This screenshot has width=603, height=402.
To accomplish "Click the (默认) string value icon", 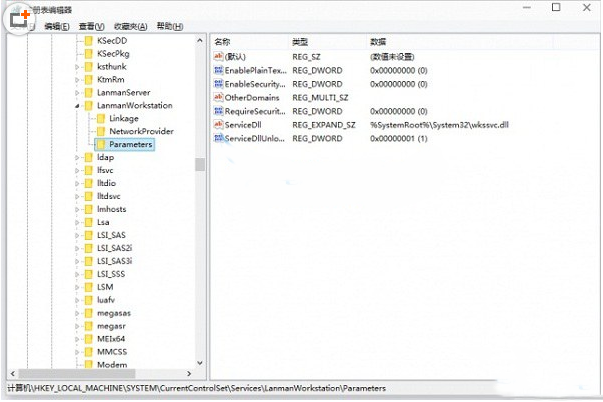I will [218, 57].
